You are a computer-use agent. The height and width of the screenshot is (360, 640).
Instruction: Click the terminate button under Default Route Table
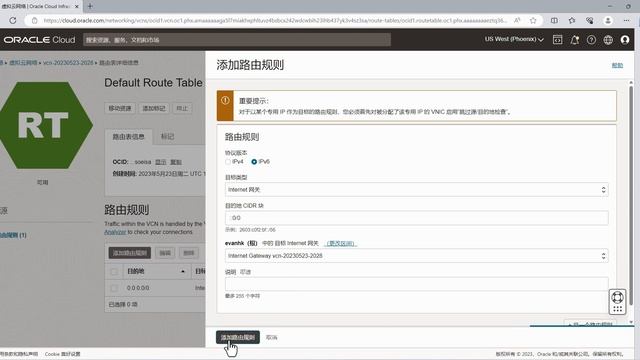coord(182,108)
